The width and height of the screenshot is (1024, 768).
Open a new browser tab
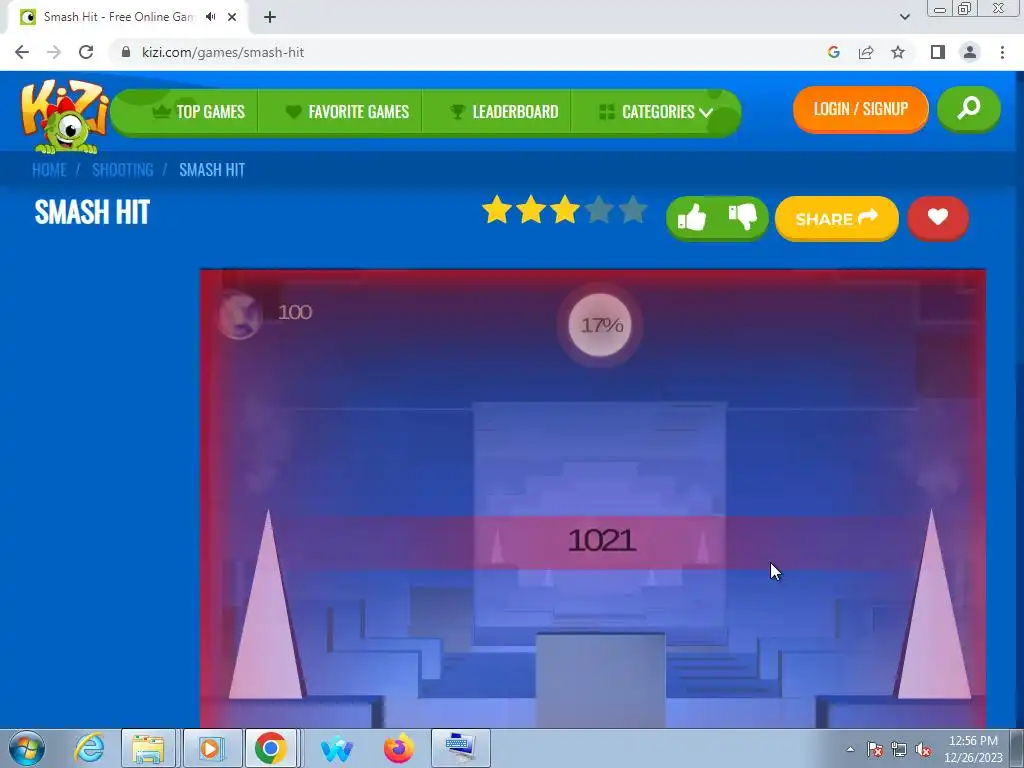pos(270,17)
